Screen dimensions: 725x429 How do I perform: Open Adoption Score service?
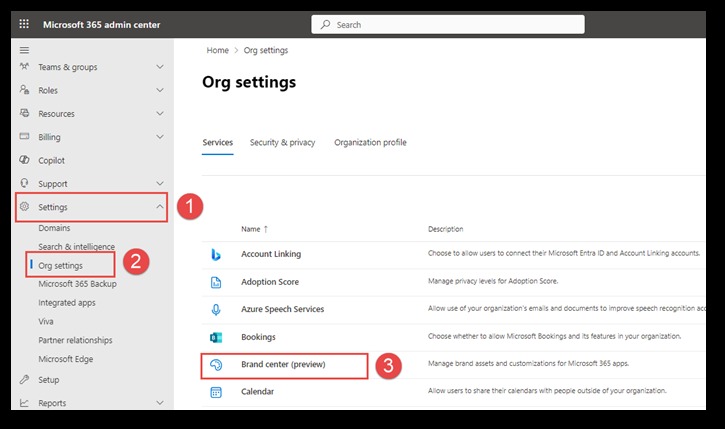point(270,282)
